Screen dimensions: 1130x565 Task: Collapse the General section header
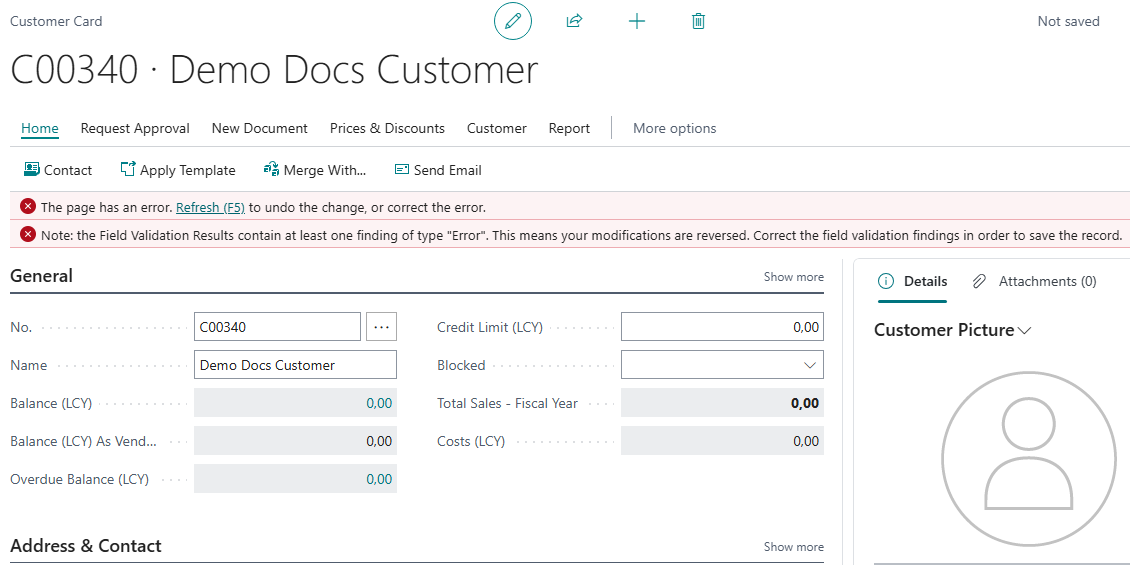[42, 276]
